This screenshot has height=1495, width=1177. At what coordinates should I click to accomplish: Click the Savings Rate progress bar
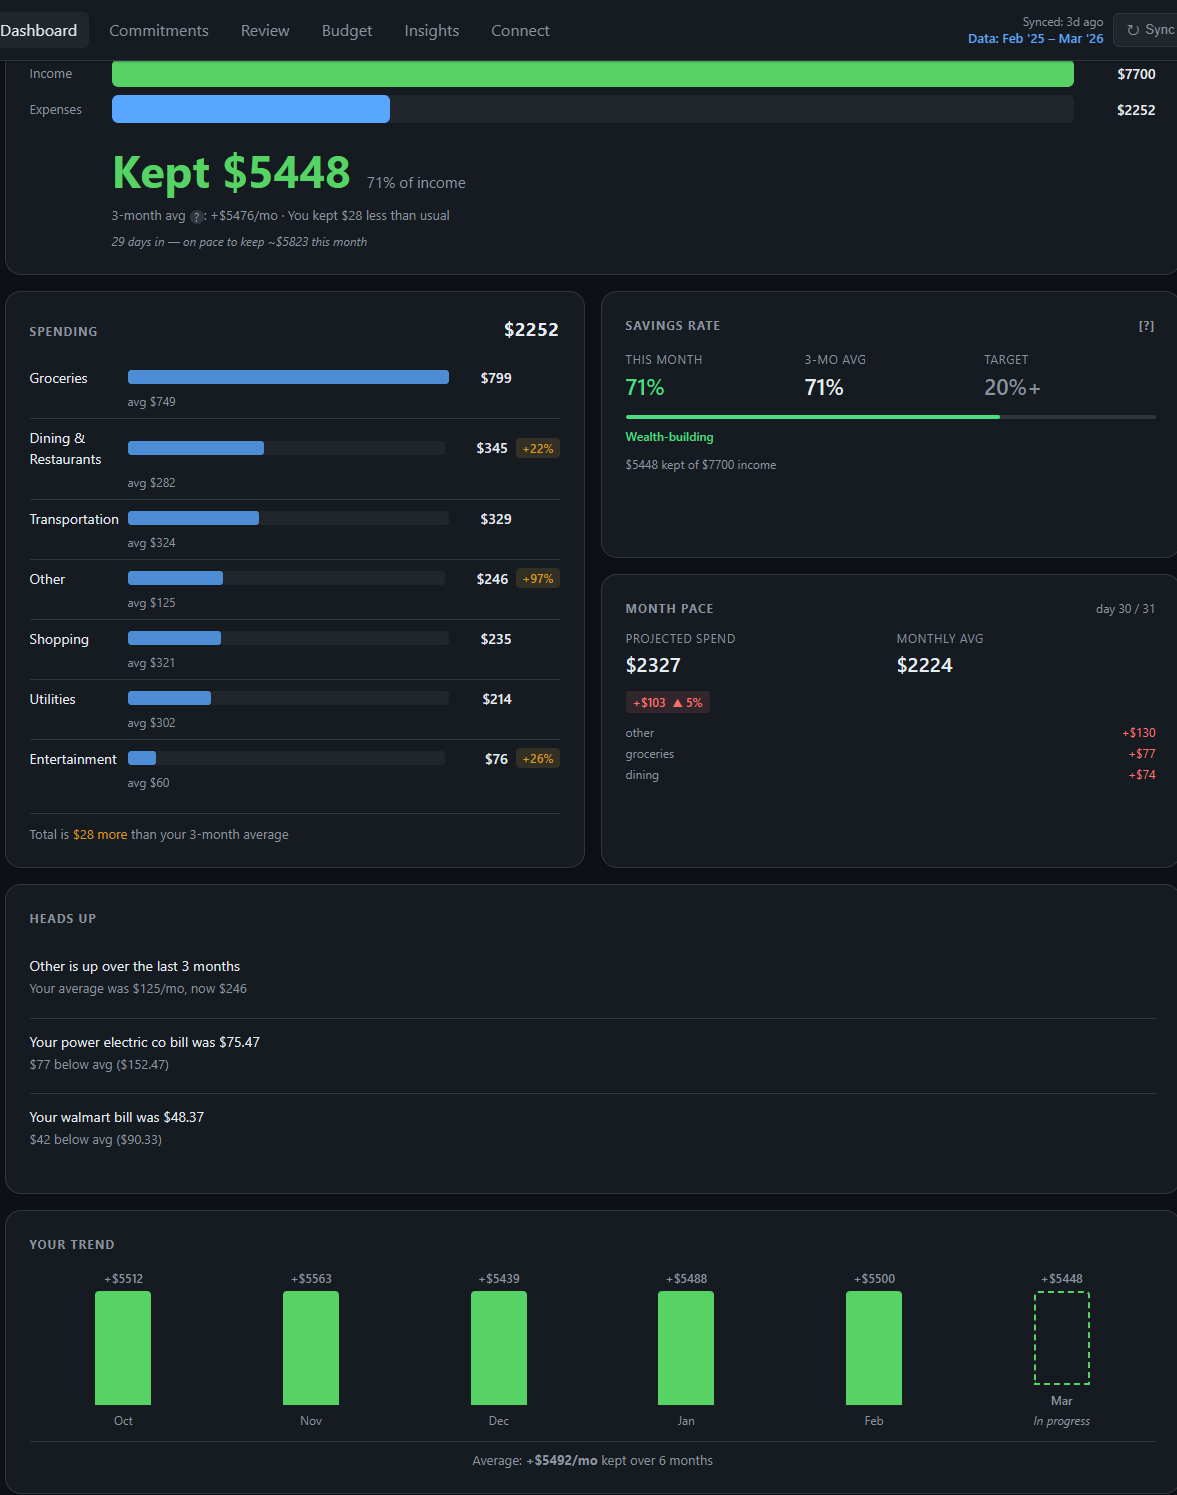[x=890, y=417]
